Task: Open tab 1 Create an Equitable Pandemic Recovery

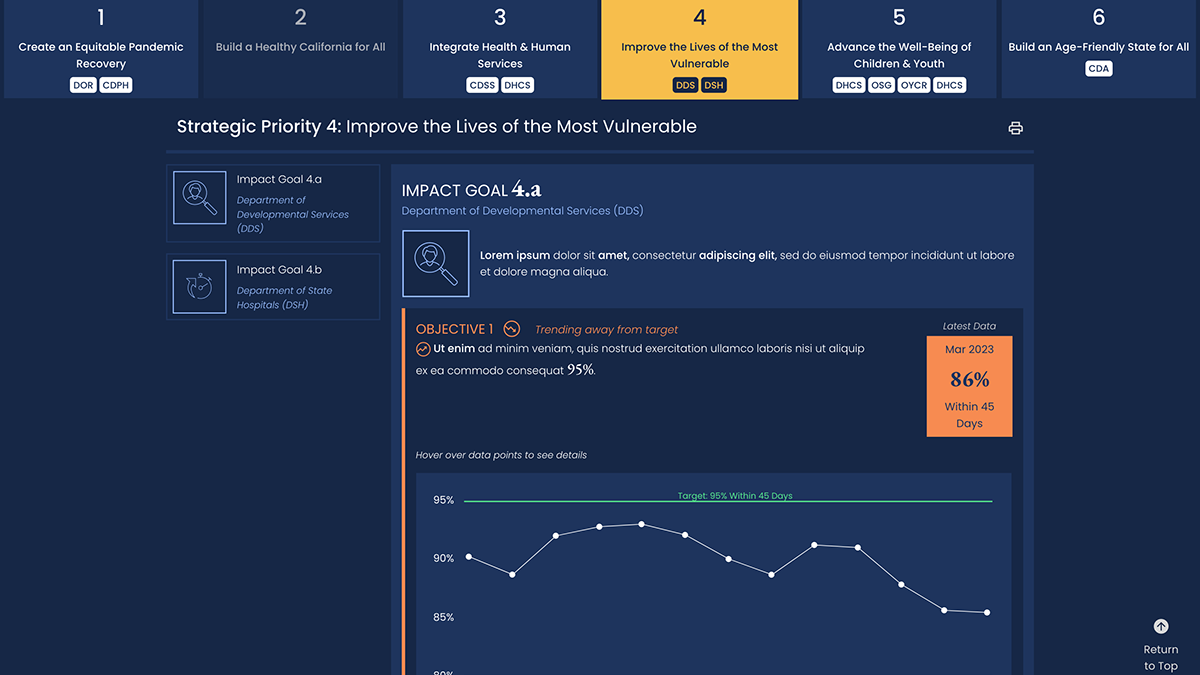Action: [100, 49]
